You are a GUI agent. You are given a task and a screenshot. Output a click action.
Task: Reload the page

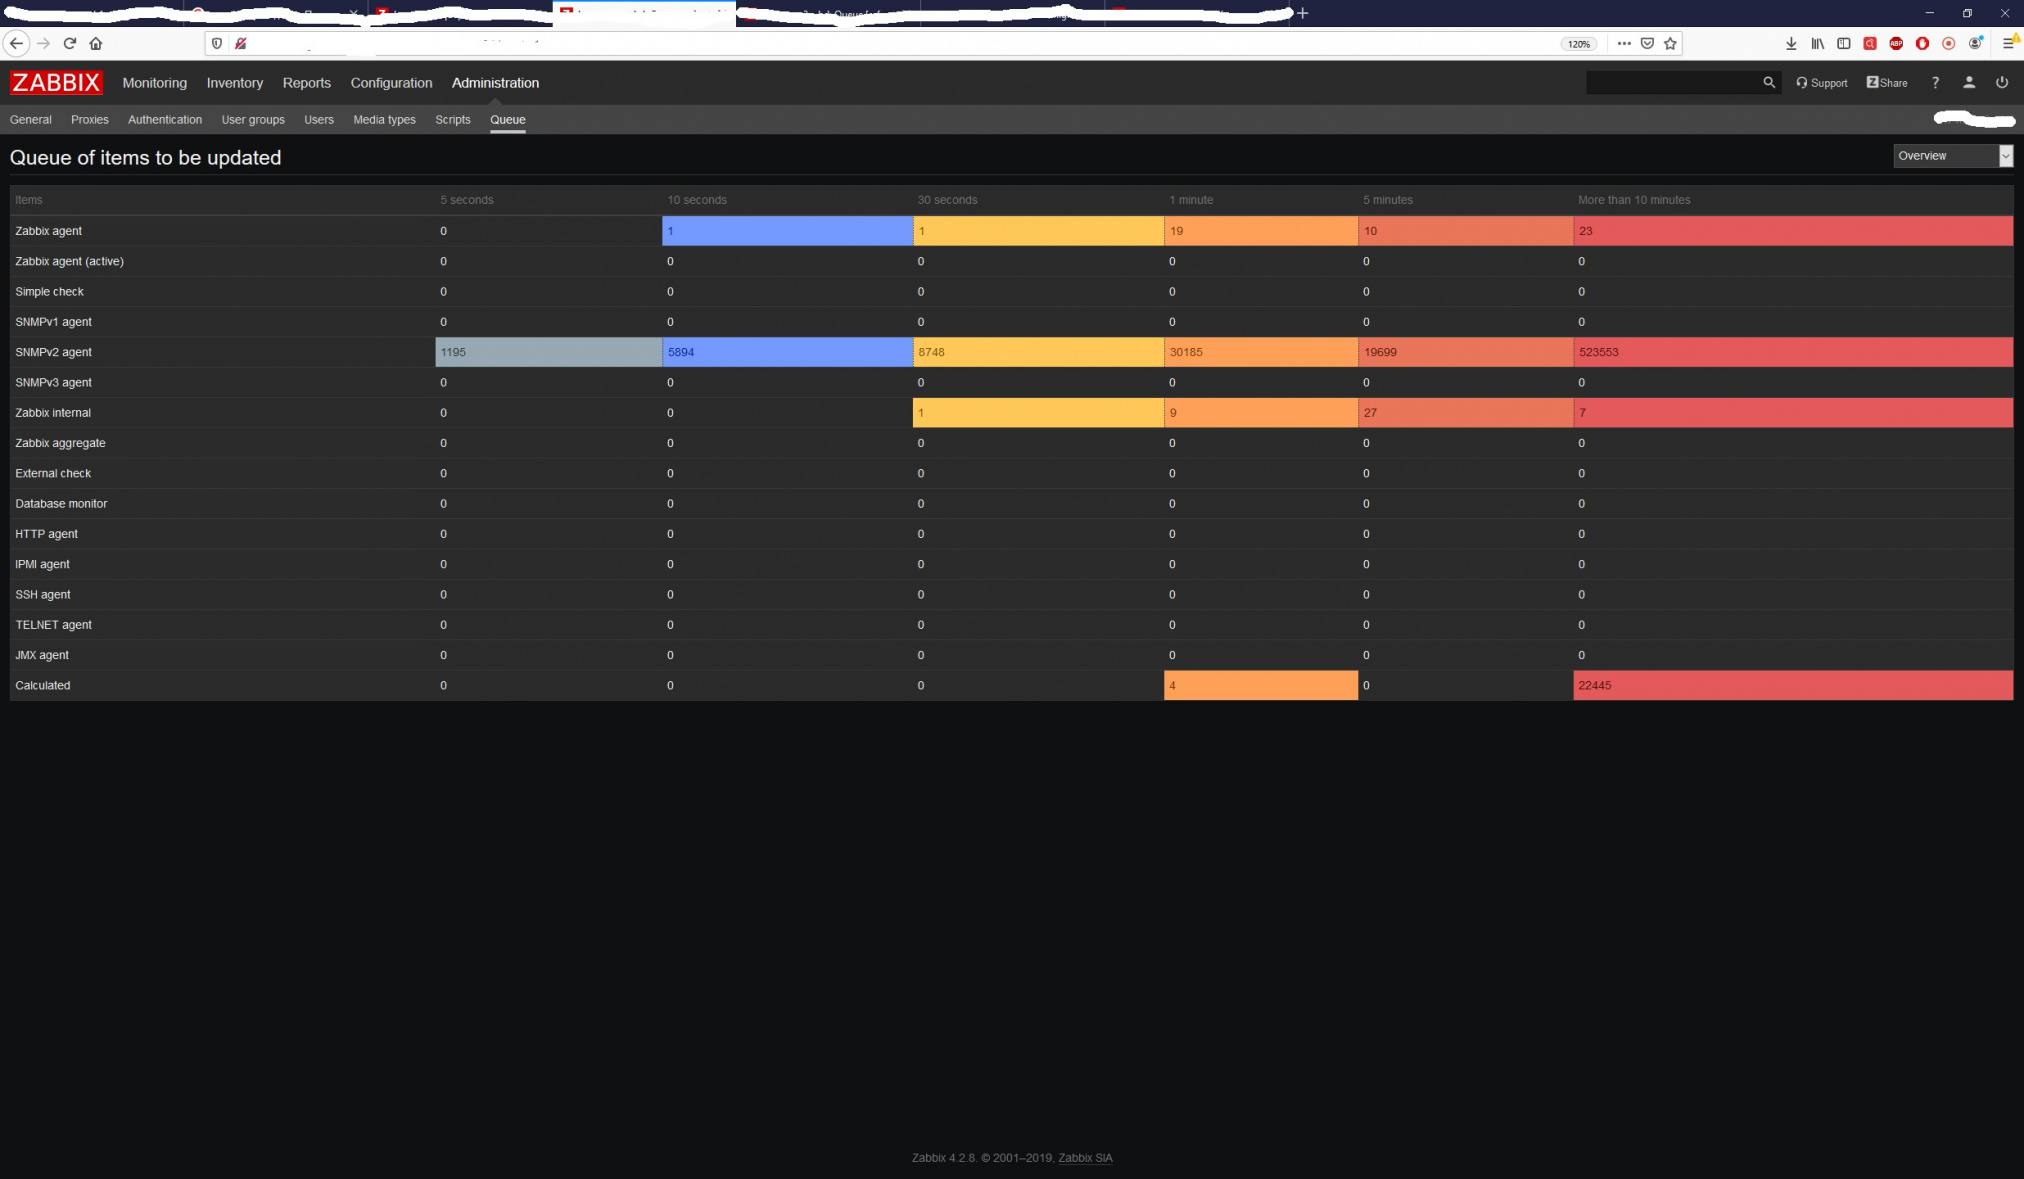(70, 43)
